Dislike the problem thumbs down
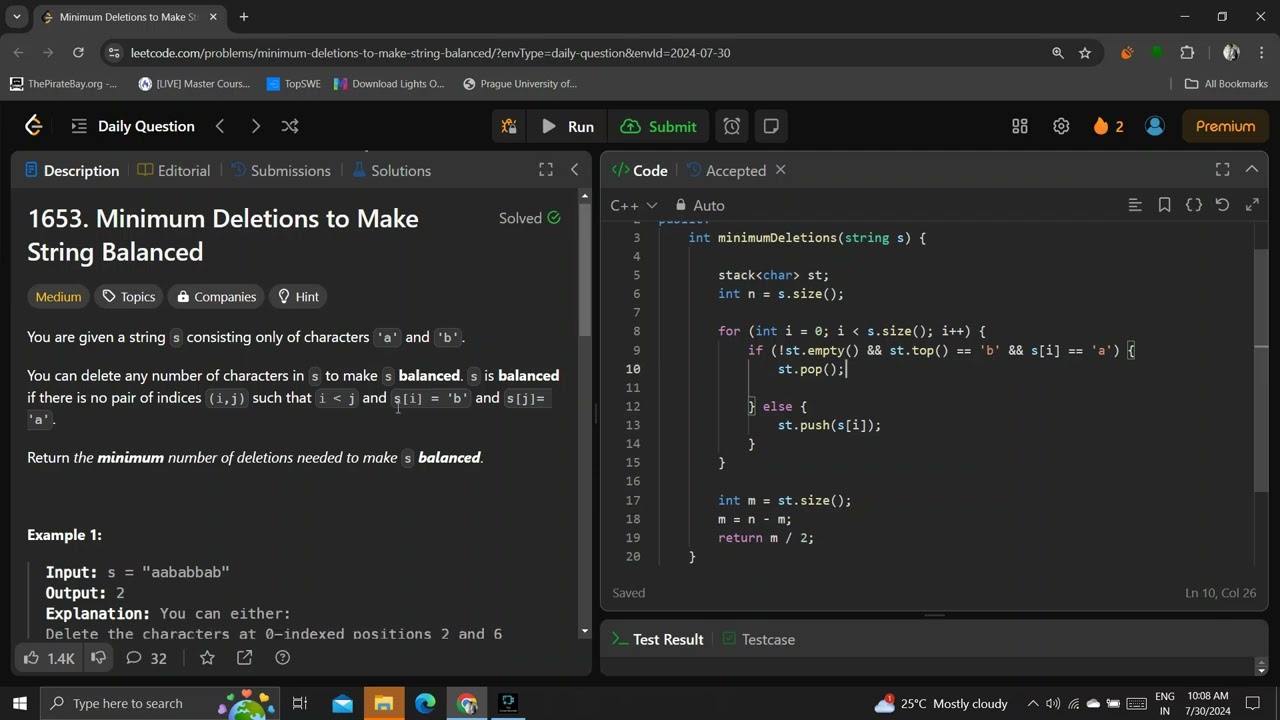 [98, 658]
